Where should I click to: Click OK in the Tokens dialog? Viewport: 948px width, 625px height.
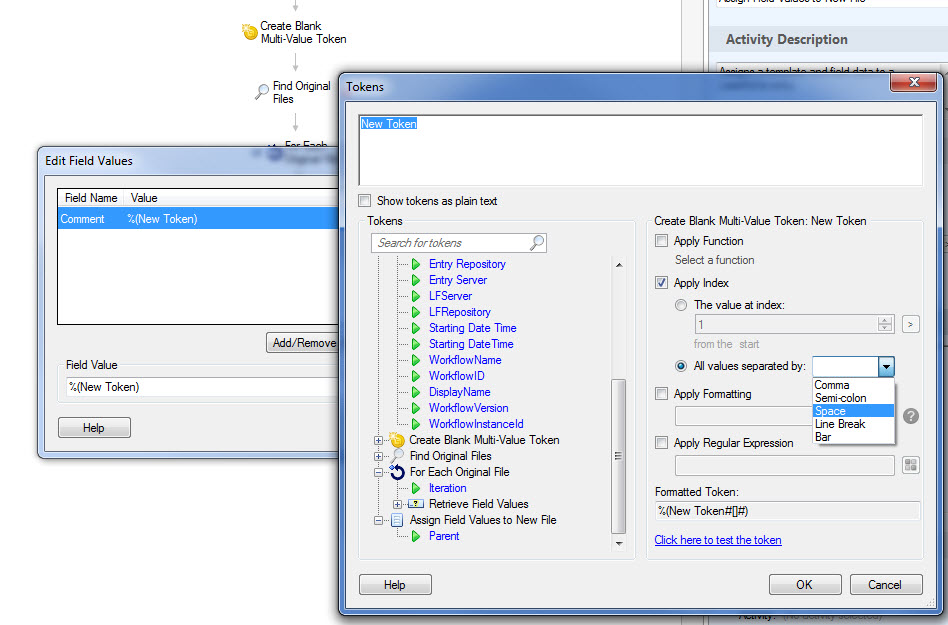point(804,585)
